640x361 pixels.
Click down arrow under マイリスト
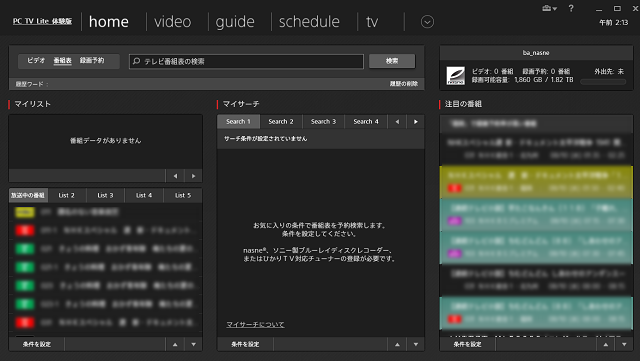point(193,344)
